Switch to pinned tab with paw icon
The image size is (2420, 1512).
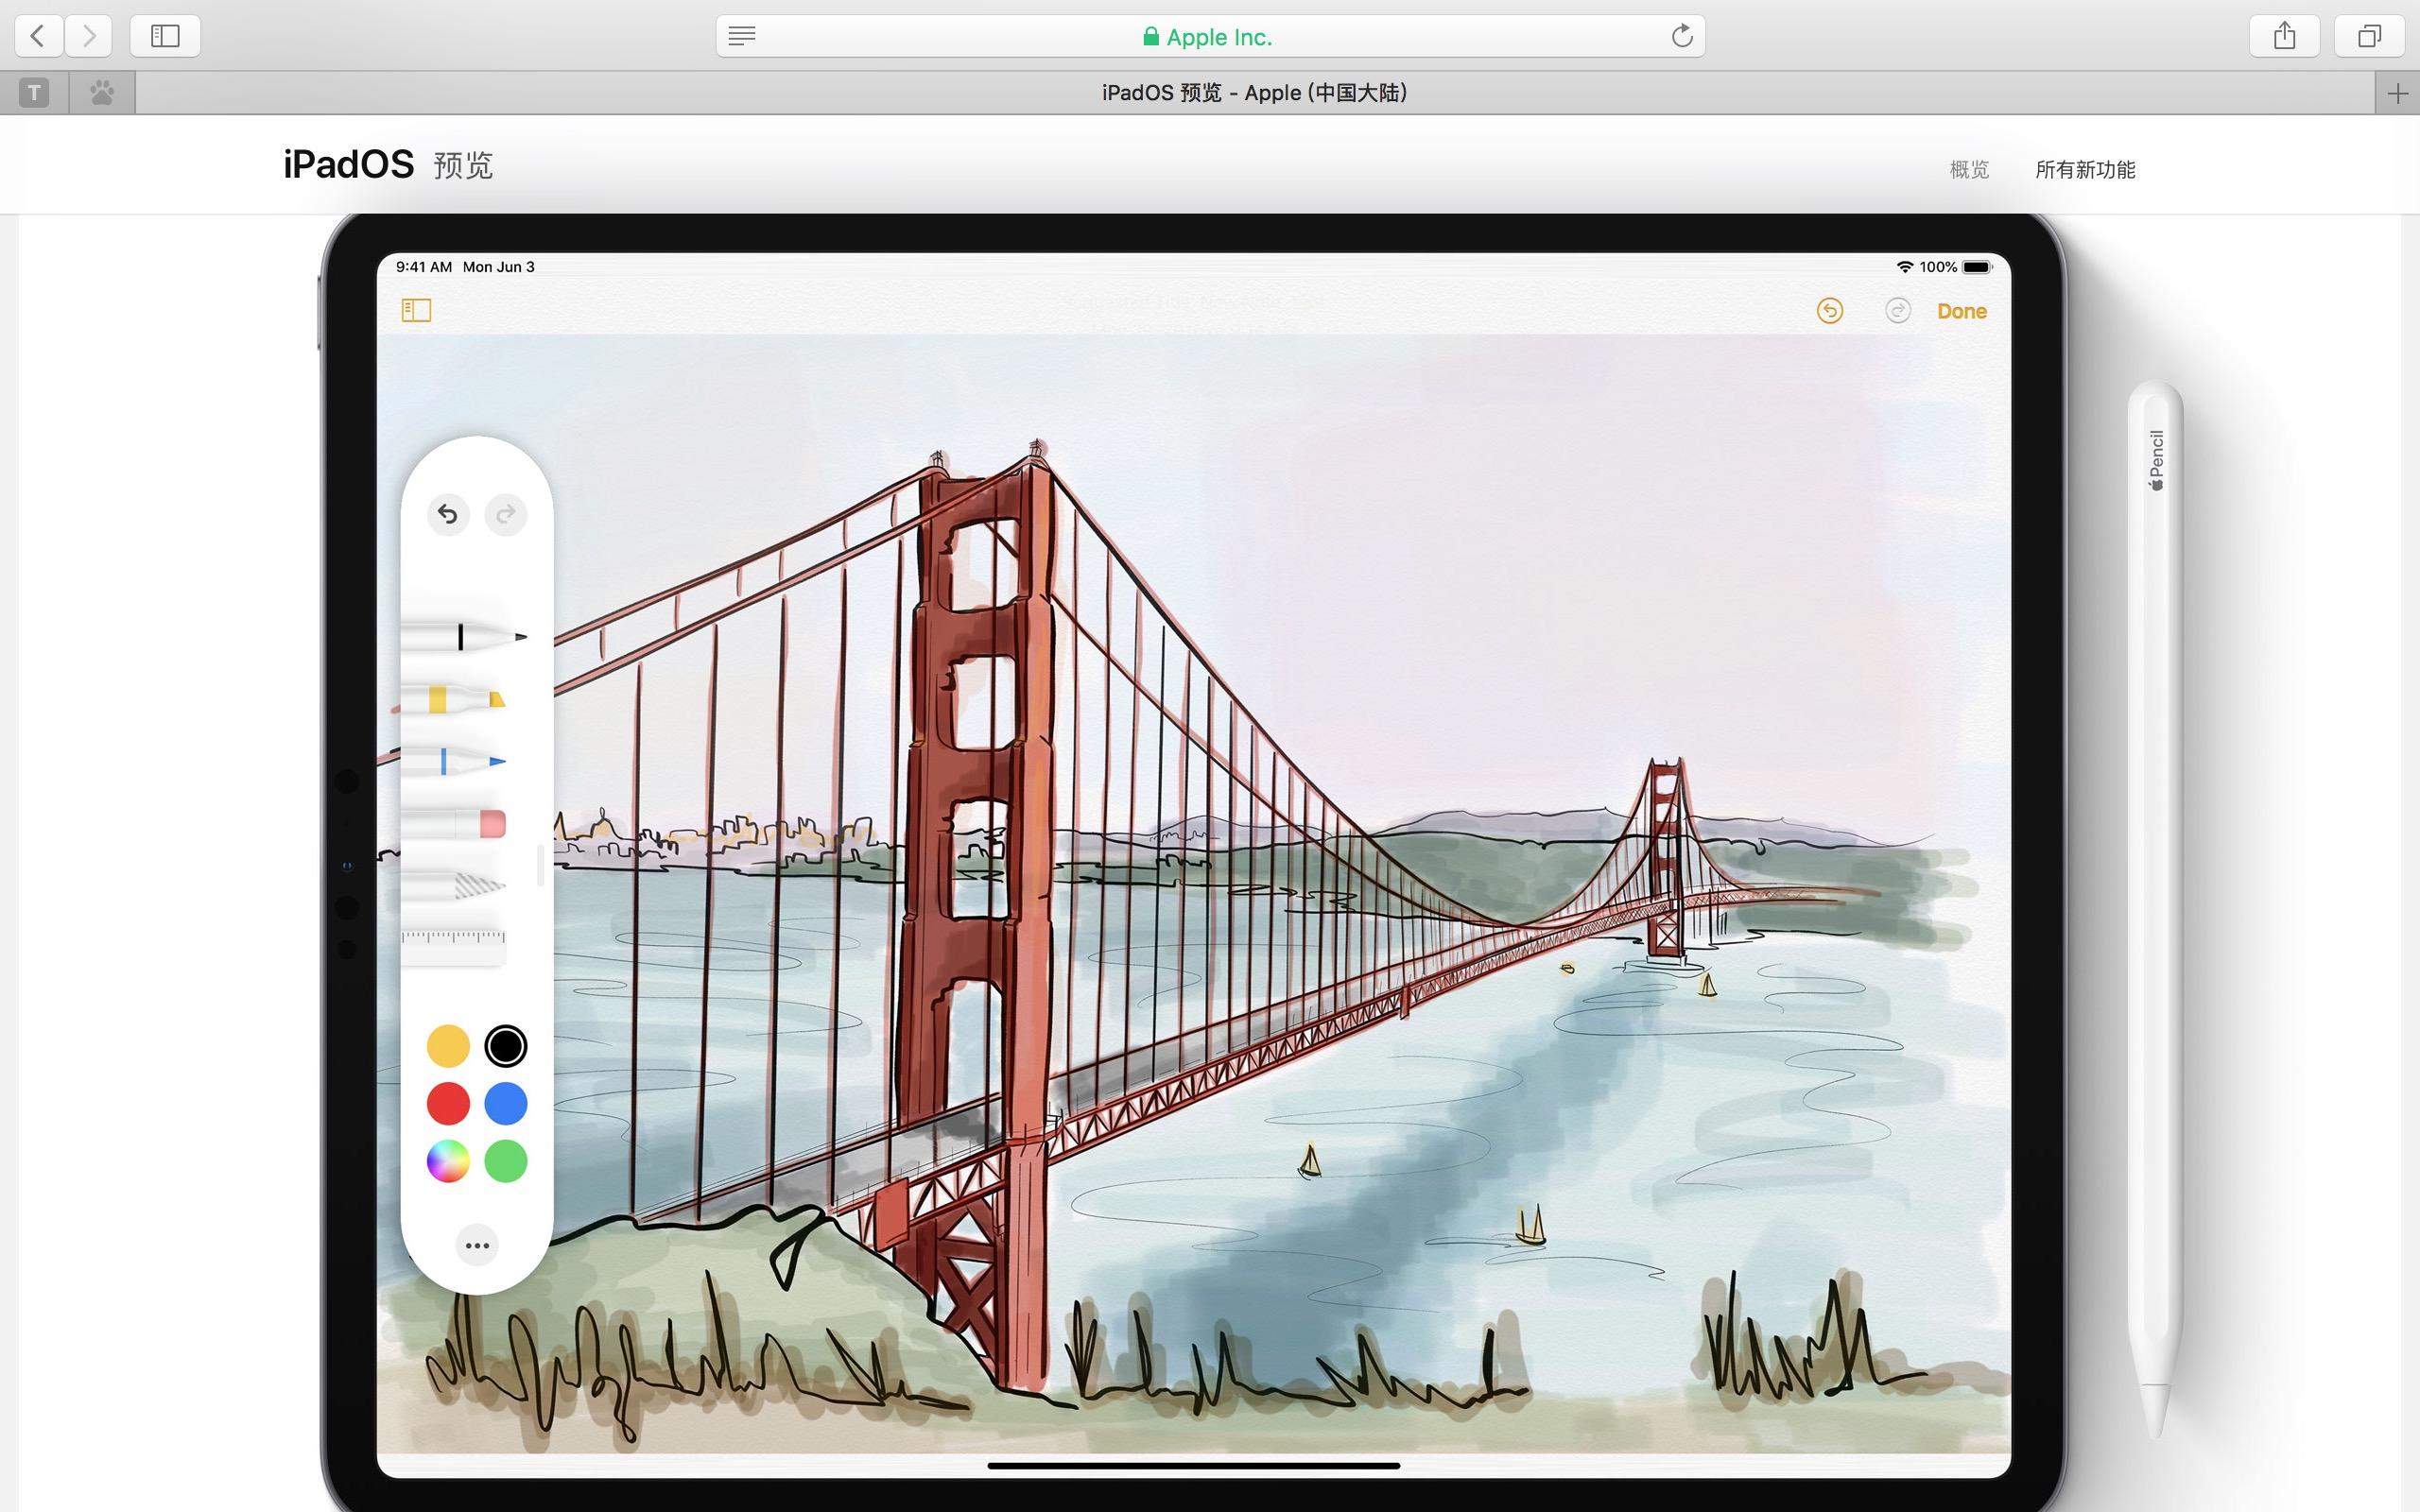tap(102, 93)
